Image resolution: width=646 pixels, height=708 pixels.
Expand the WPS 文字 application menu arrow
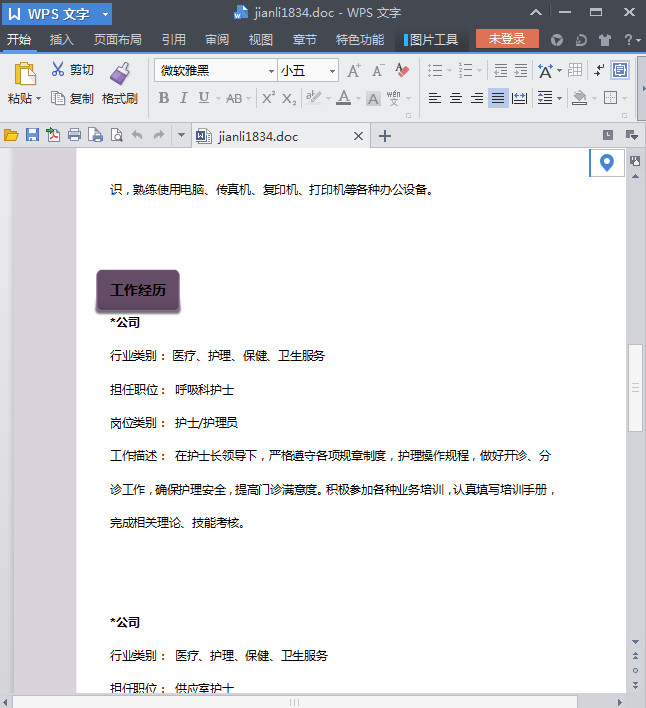coord(105,14)
